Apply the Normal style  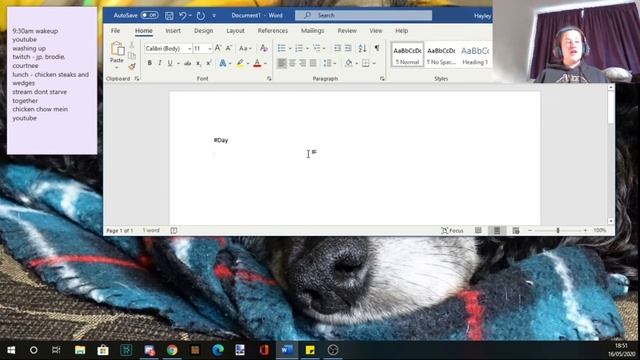[407, 55]
